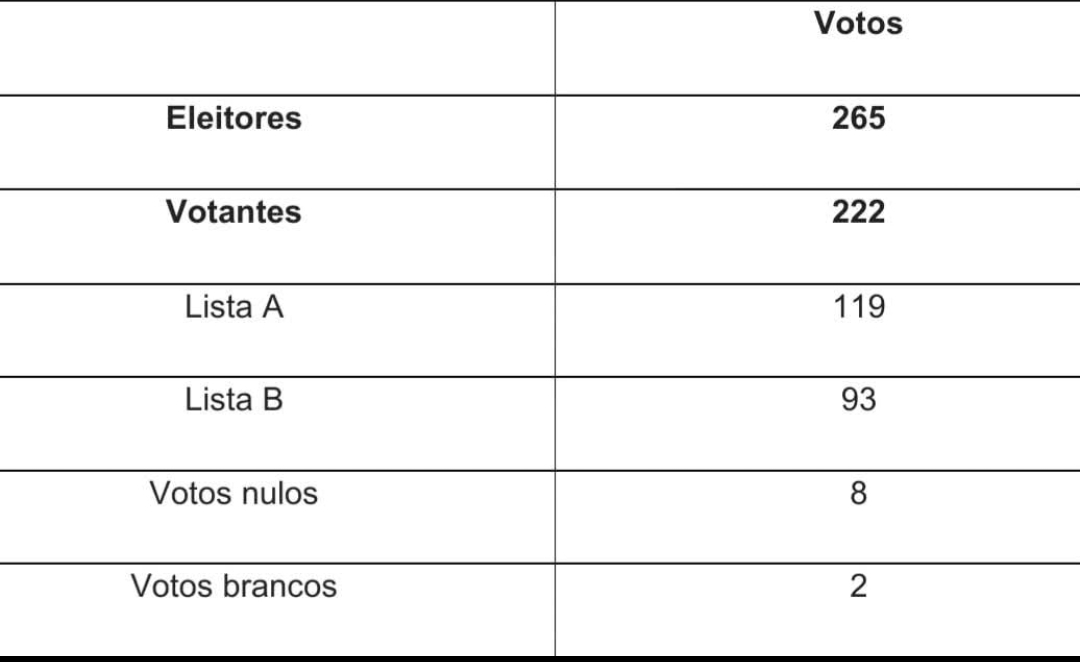Screen dimensions: 1080x662
Task: Select the null votes count 8
Action: pyautogui.click(x=858, y=493)
